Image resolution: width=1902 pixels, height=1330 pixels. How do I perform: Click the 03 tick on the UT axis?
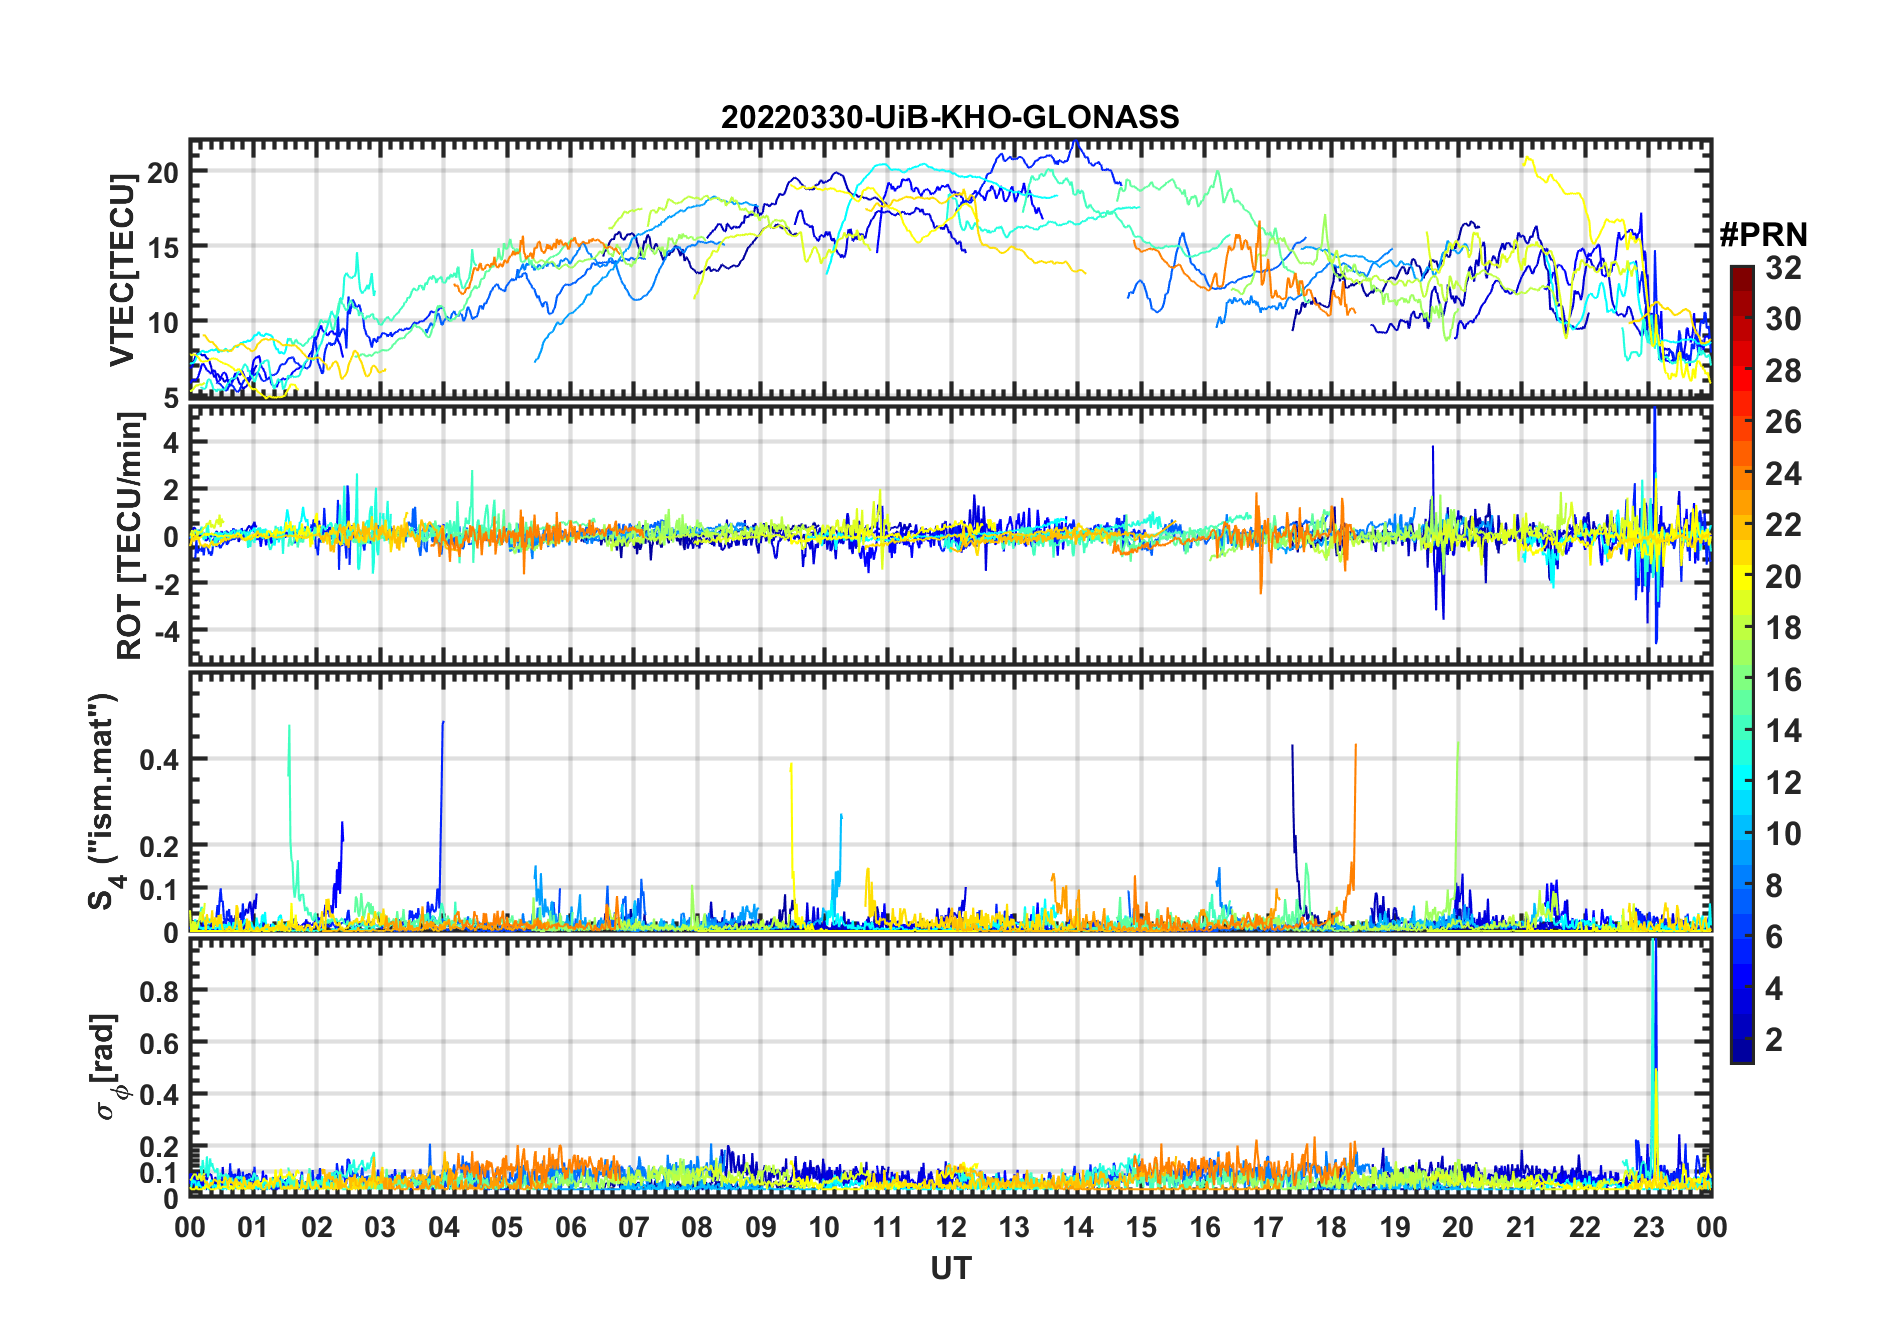tap(380, 1227)
